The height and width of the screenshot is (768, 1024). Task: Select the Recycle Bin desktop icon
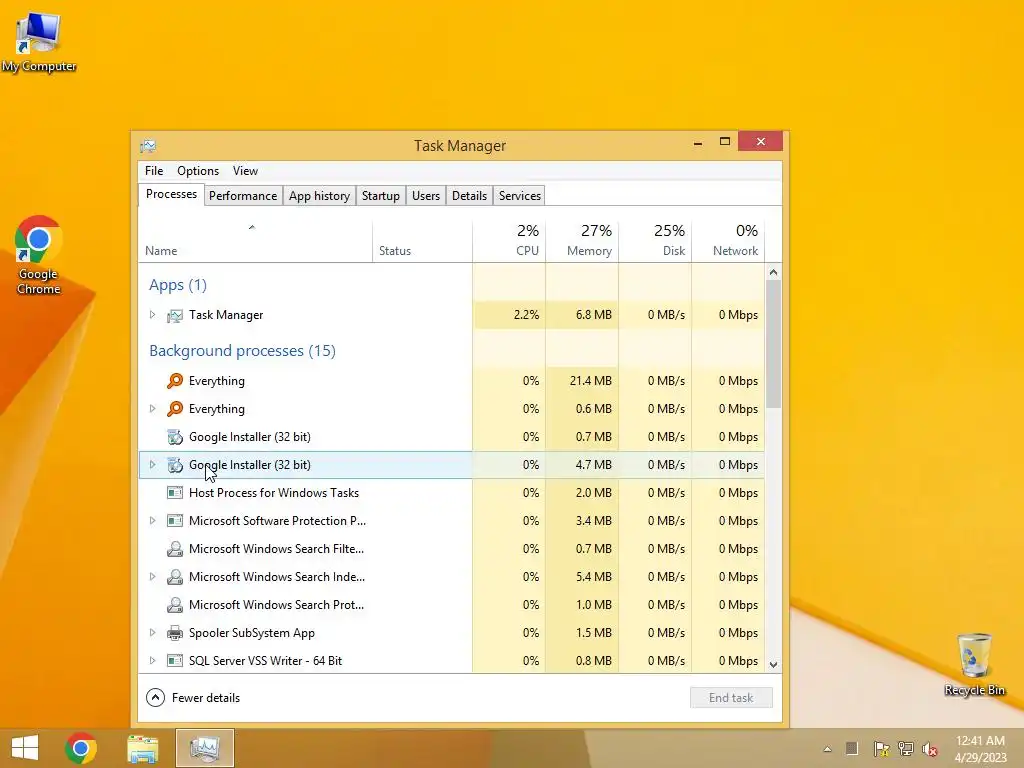[x=974, y=664]
